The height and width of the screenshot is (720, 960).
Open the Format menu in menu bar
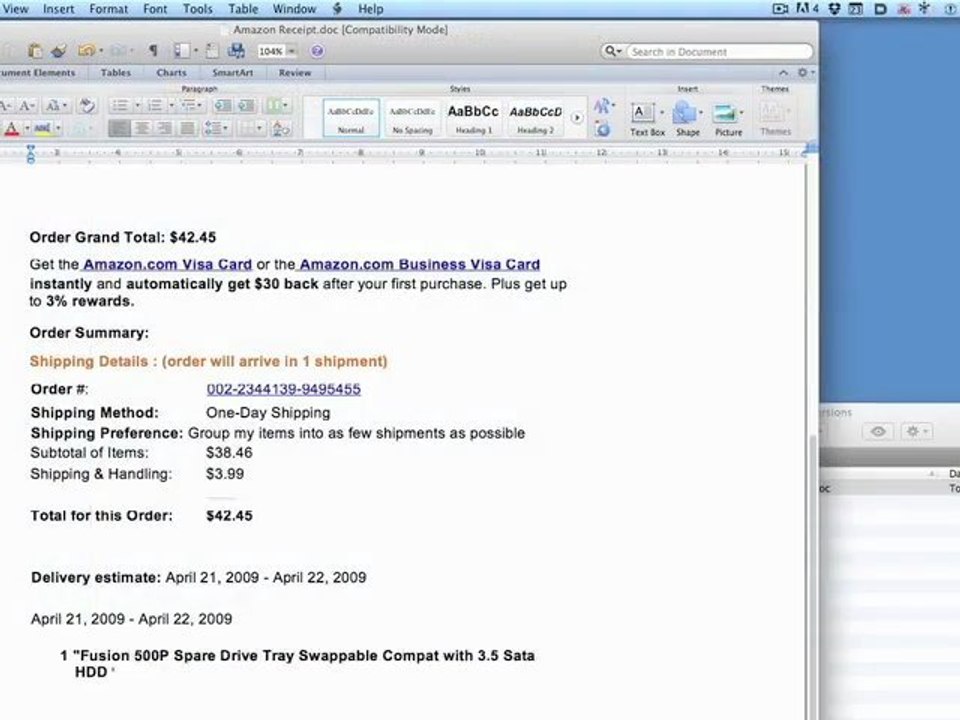[108, 9]
